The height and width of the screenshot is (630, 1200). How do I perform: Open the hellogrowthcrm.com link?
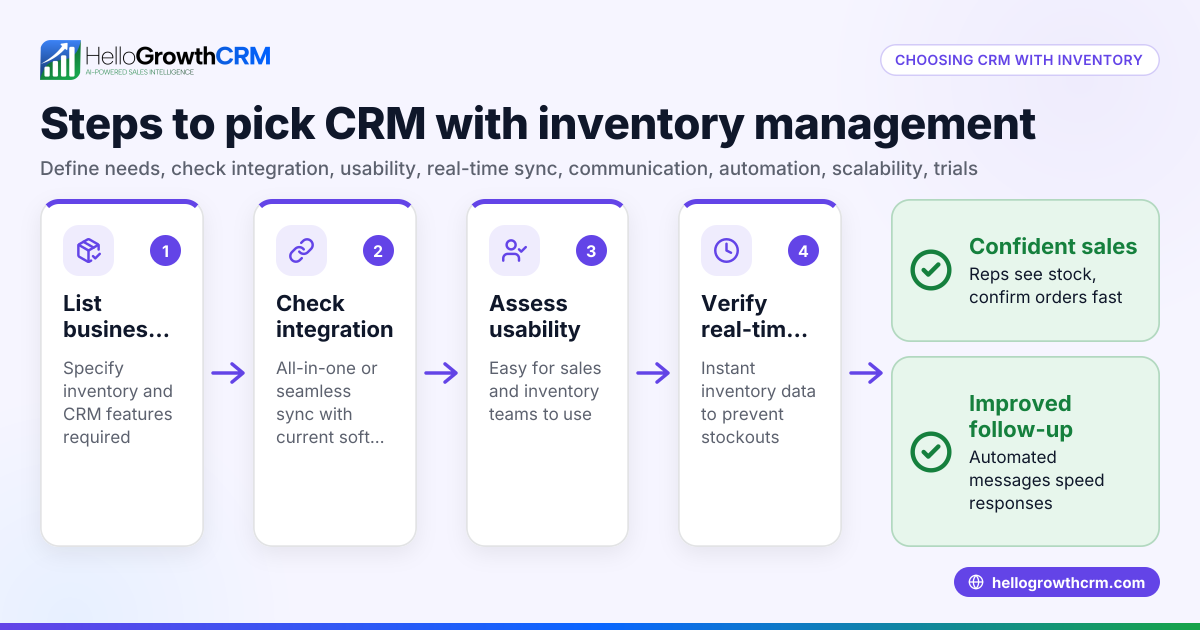point(1057,582)
